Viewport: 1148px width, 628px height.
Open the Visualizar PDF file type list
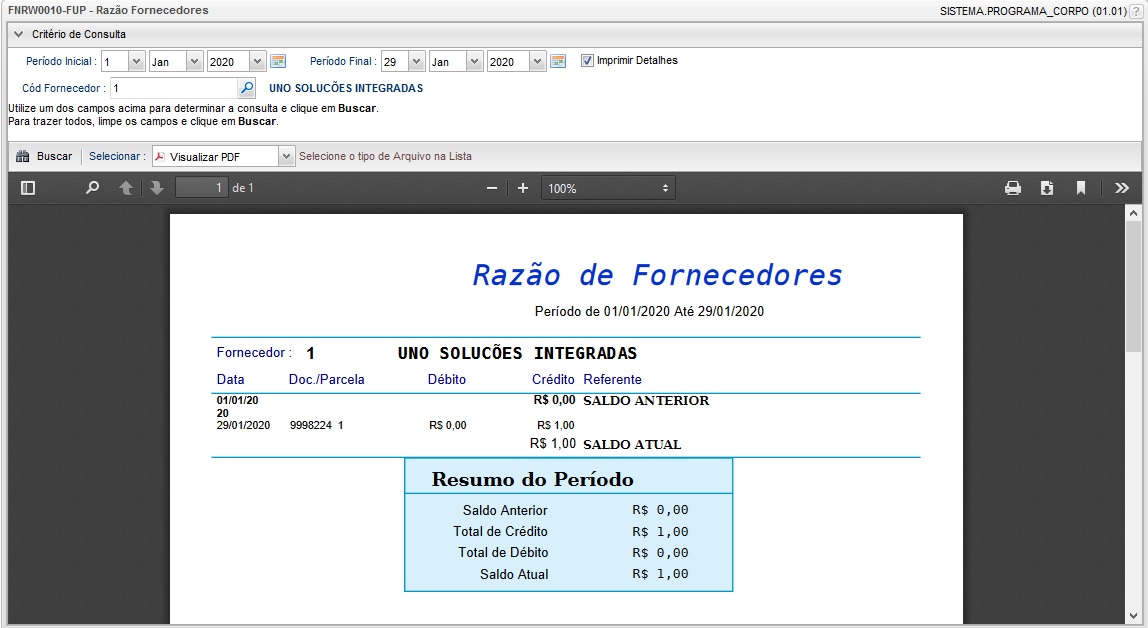pos(286,156)
